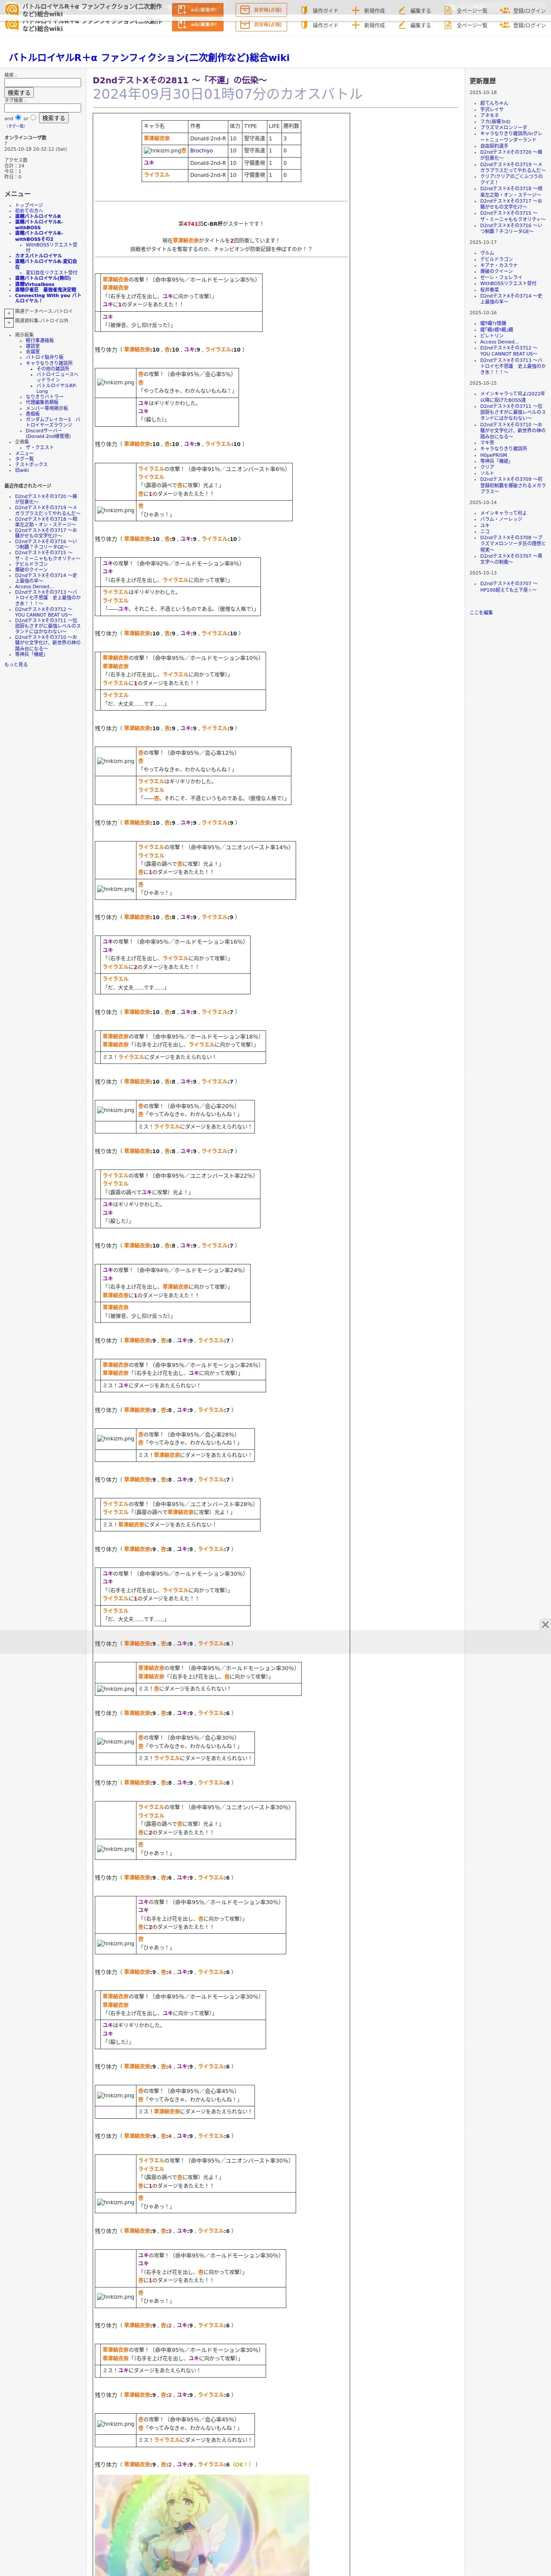Click 検索する button under keyword field

coord(19,93)
